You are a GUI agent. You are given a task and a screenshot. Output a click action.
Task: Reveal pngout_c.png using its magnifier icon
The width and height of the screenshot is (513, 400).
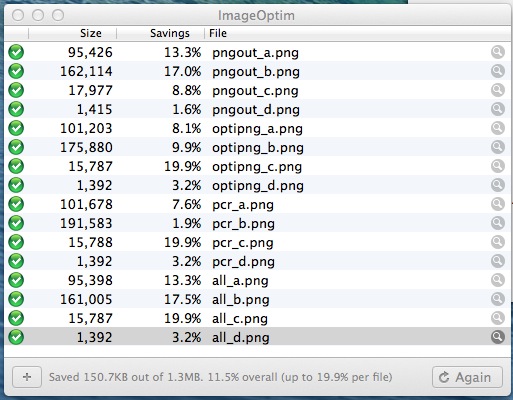point(497,90)
